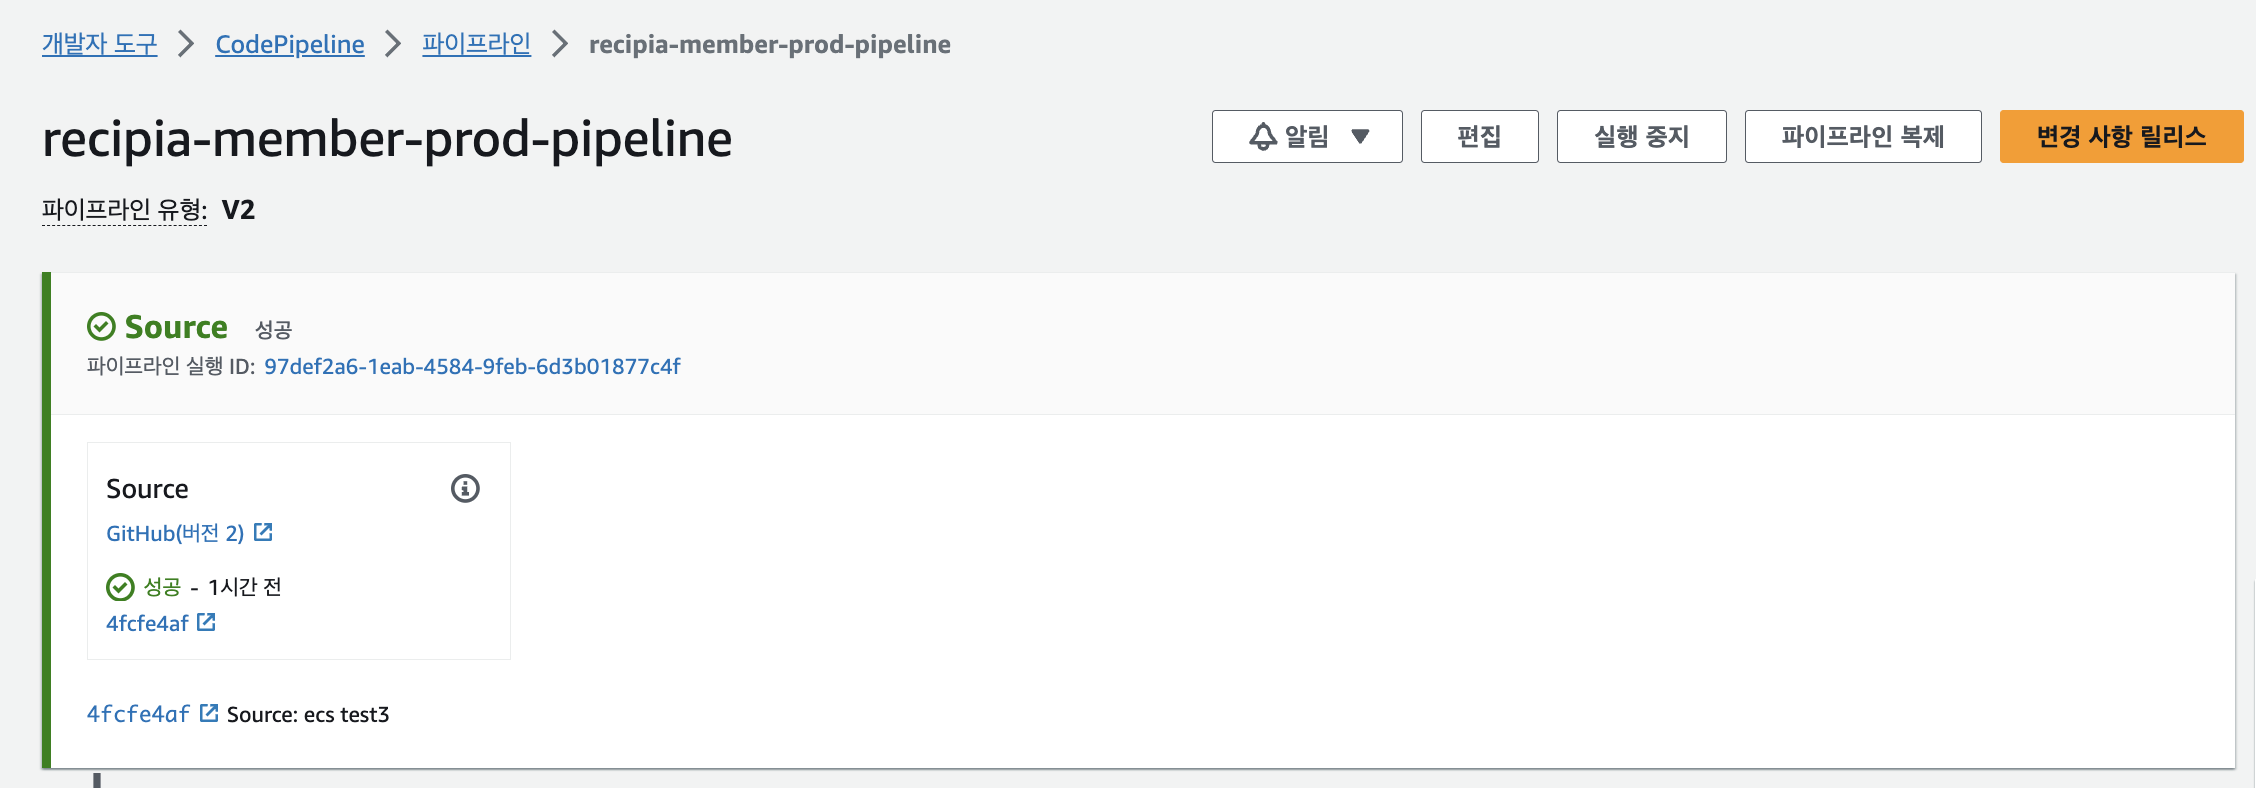The image size is (2256, 788).
Task: Click the external link icon beside commit 4fcfe4af in the card
Action: 206,622
